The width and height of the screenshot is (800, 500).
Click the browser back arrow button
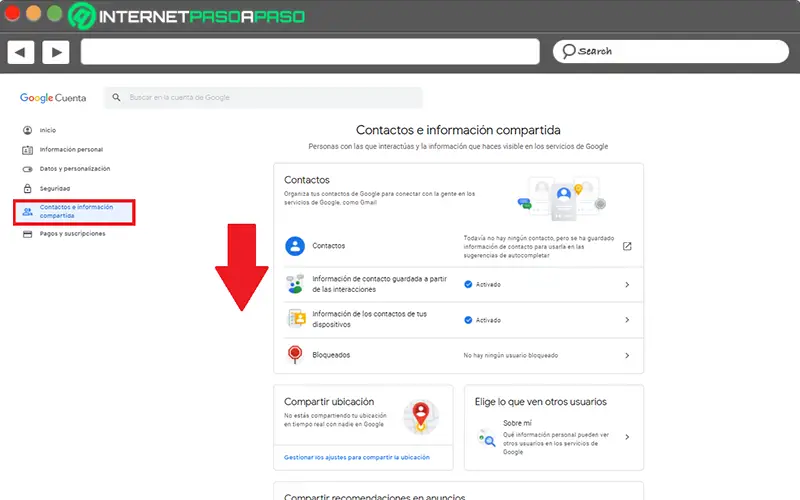pyautogui.click(x=21, y=51)
